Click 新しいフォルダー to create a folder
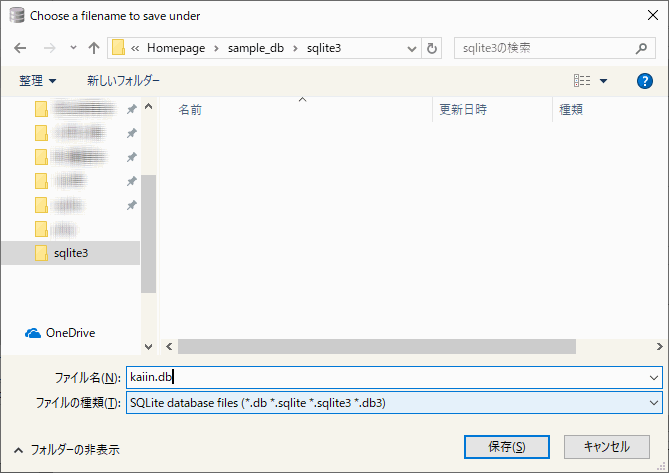The width and height of the screenshot is (669, 473). coord(123,80)
